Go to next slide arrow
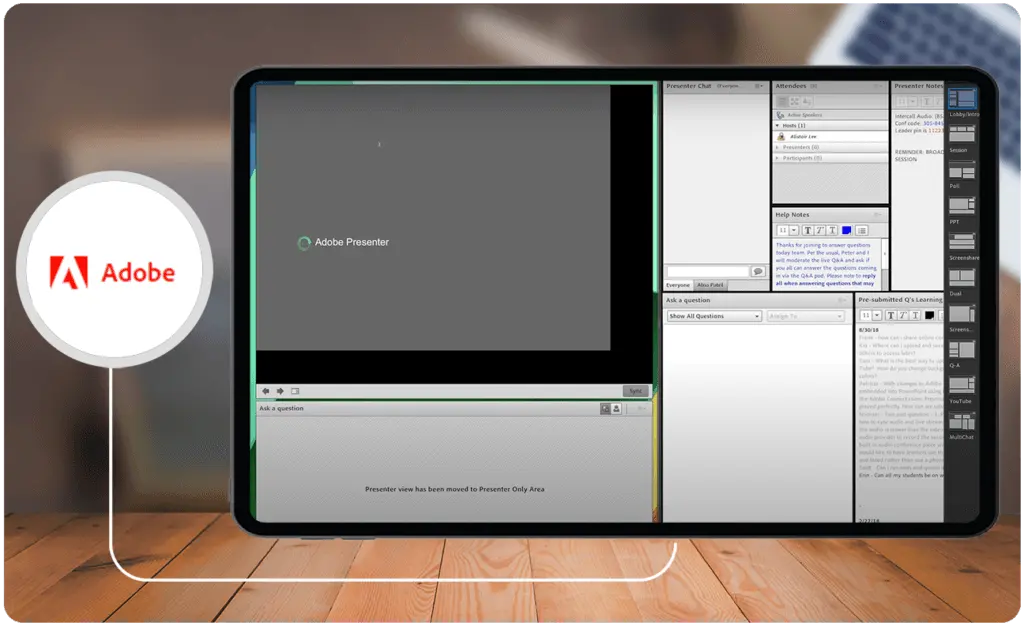This screenshot has height=626, width=1024. (280, 391)
